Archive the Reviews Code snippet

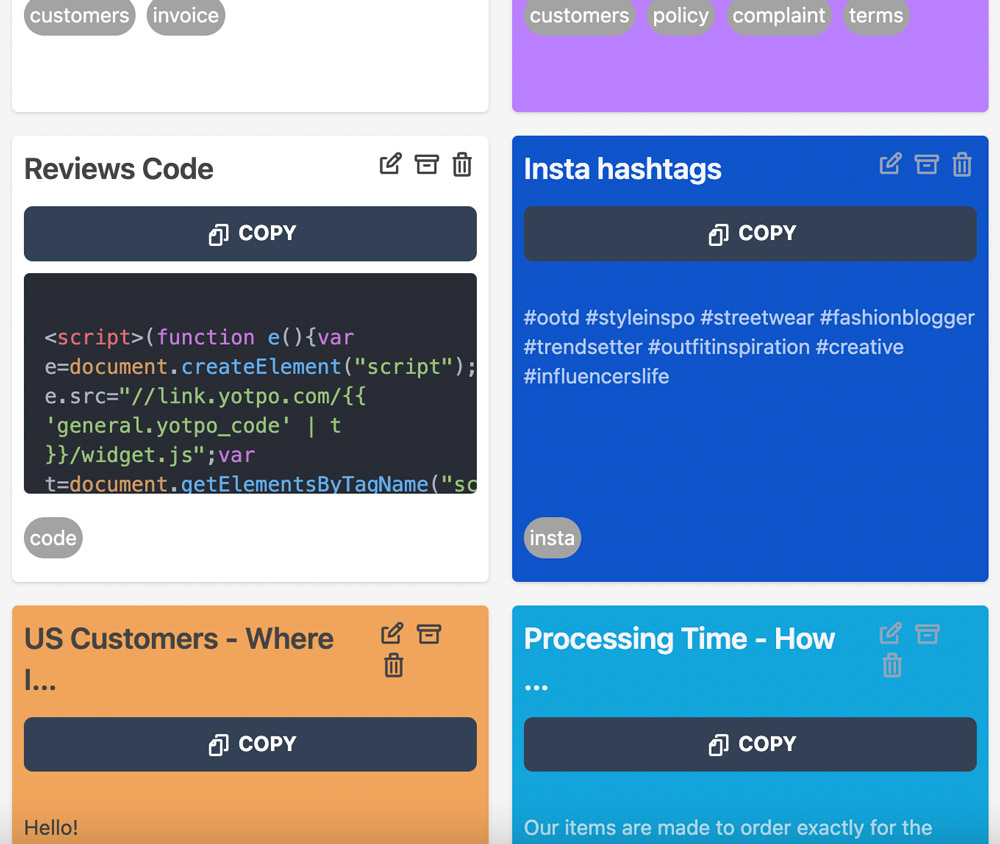[x=427, y=165]
